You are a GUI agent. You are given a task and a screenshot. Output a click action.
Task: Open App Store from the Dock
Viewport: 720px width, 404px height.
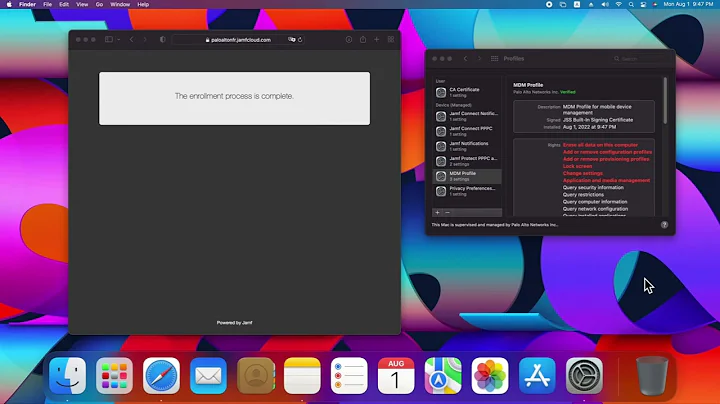pyautogui.click(x=537, y=376)
